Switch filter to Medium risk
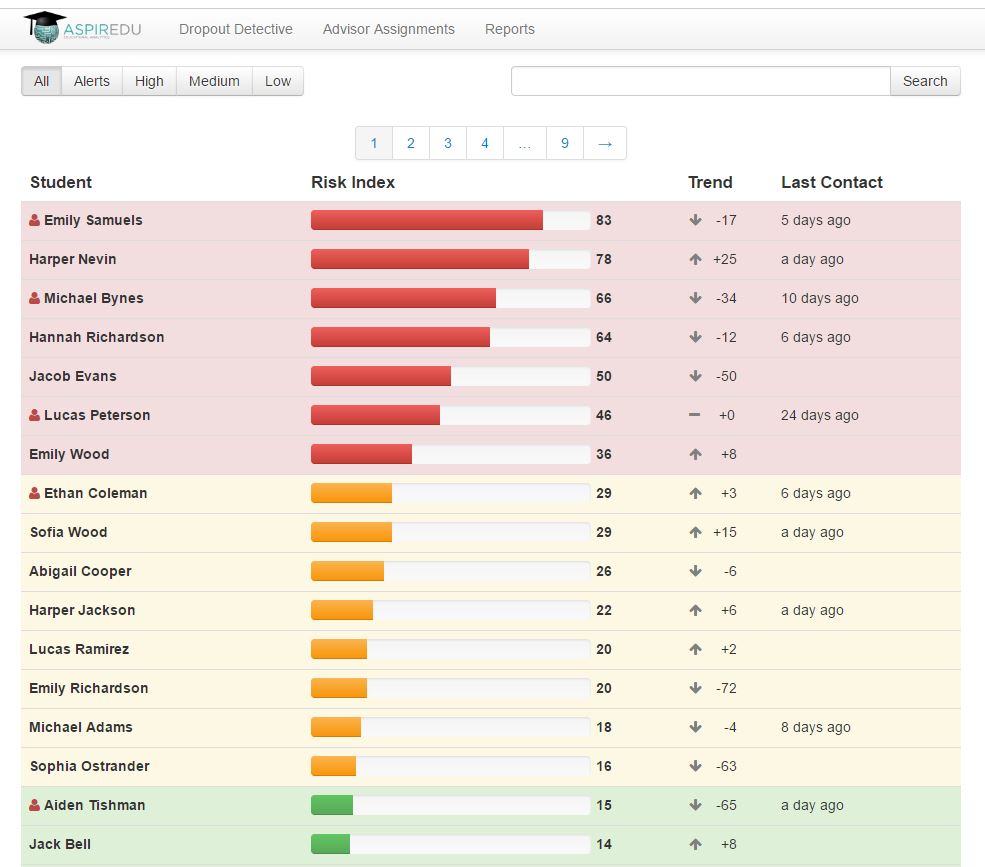The height and width of the screenshot is (867, 985). 214,81
